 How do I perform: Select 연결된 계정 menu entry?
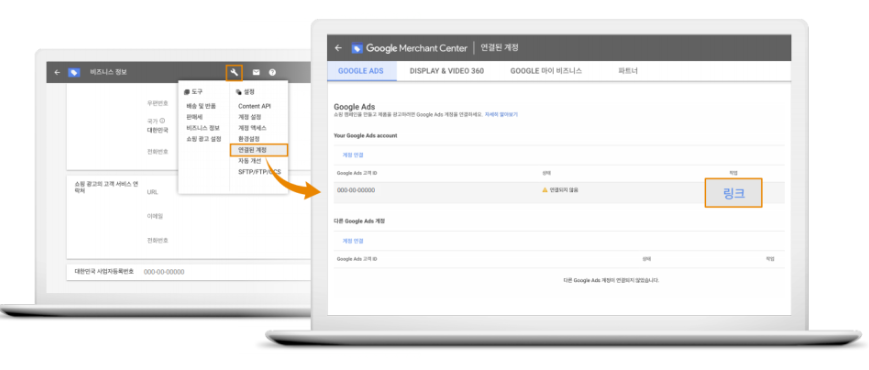tap(259, 150)
